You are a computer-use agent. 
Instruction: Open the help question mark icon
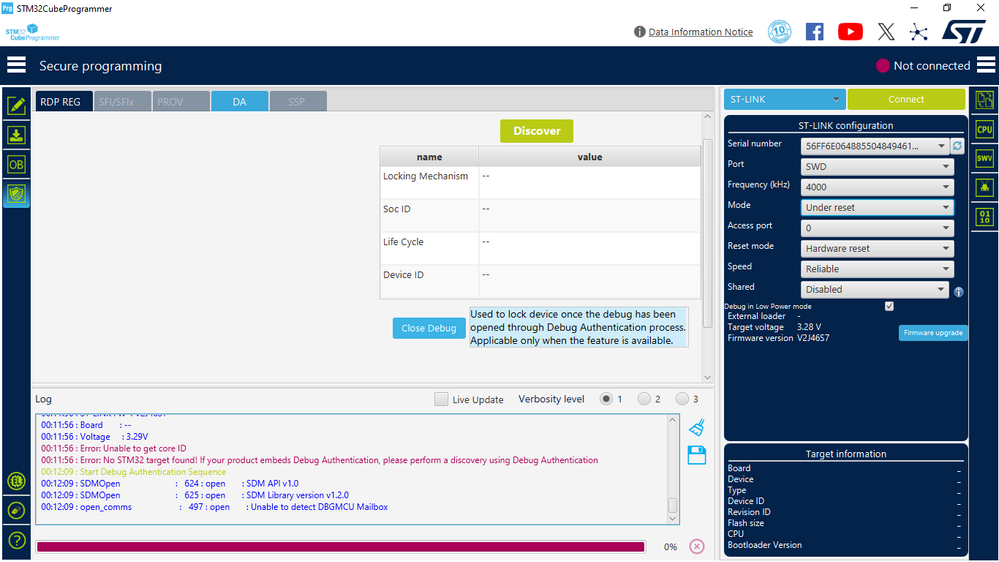[x=16, y=540]
